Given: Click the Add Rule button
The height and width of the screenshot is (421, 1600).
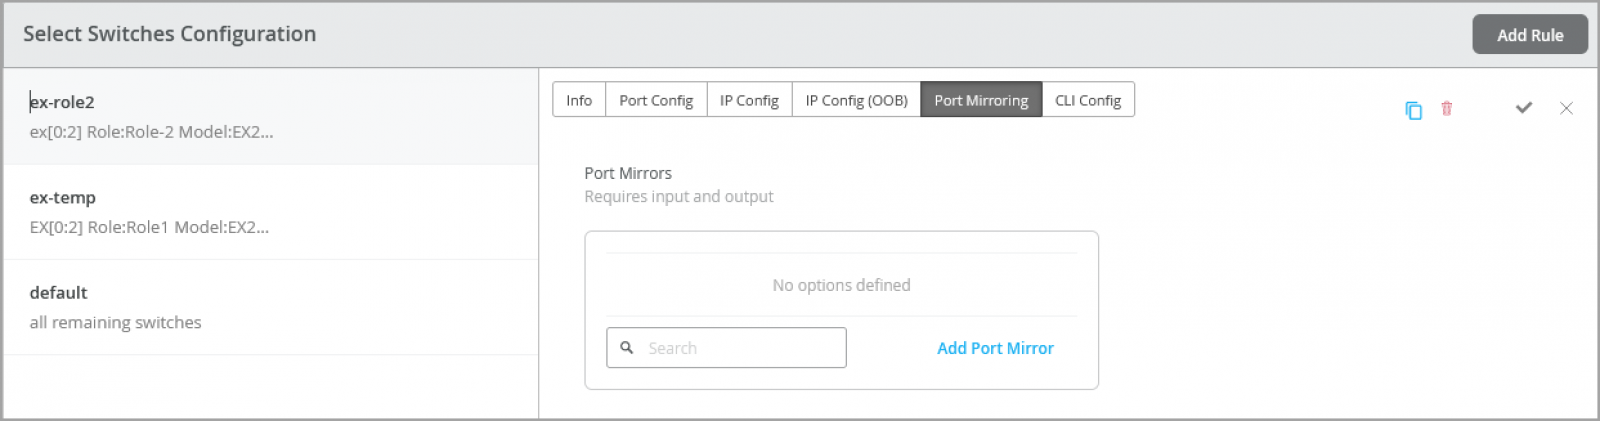Looking at the screenshot, I should point(1530,35).
